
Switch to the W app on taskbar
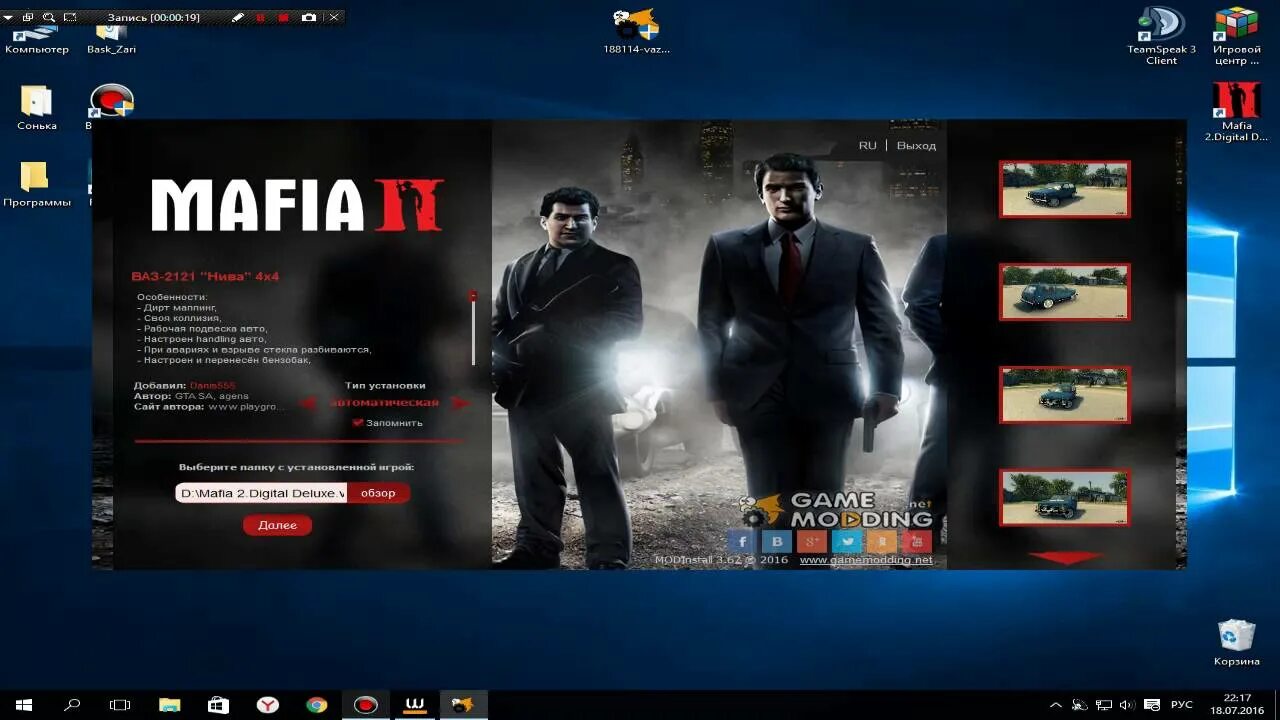tap(413, 705)
